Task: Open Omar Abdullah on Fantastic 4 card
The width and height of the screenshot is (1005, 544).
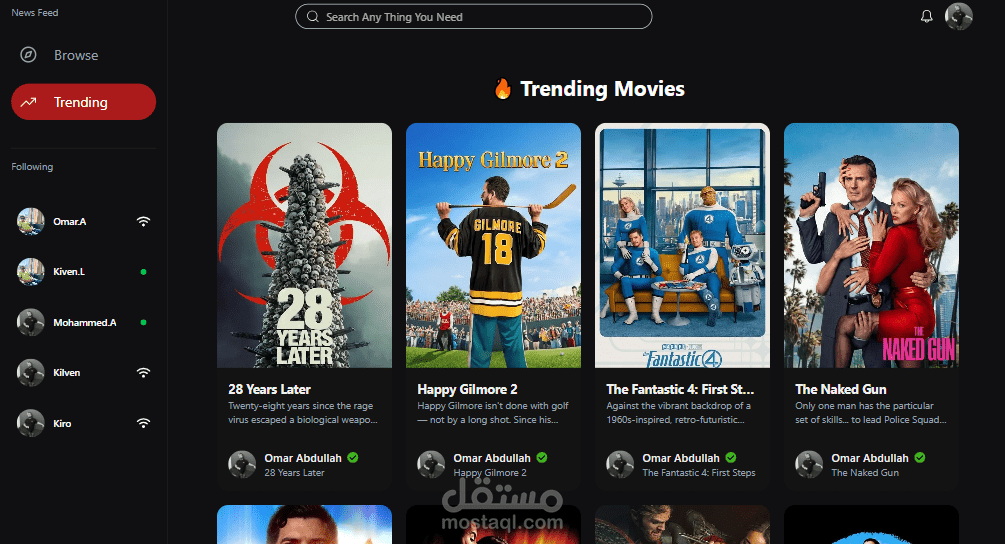Action: pos(681,458)
